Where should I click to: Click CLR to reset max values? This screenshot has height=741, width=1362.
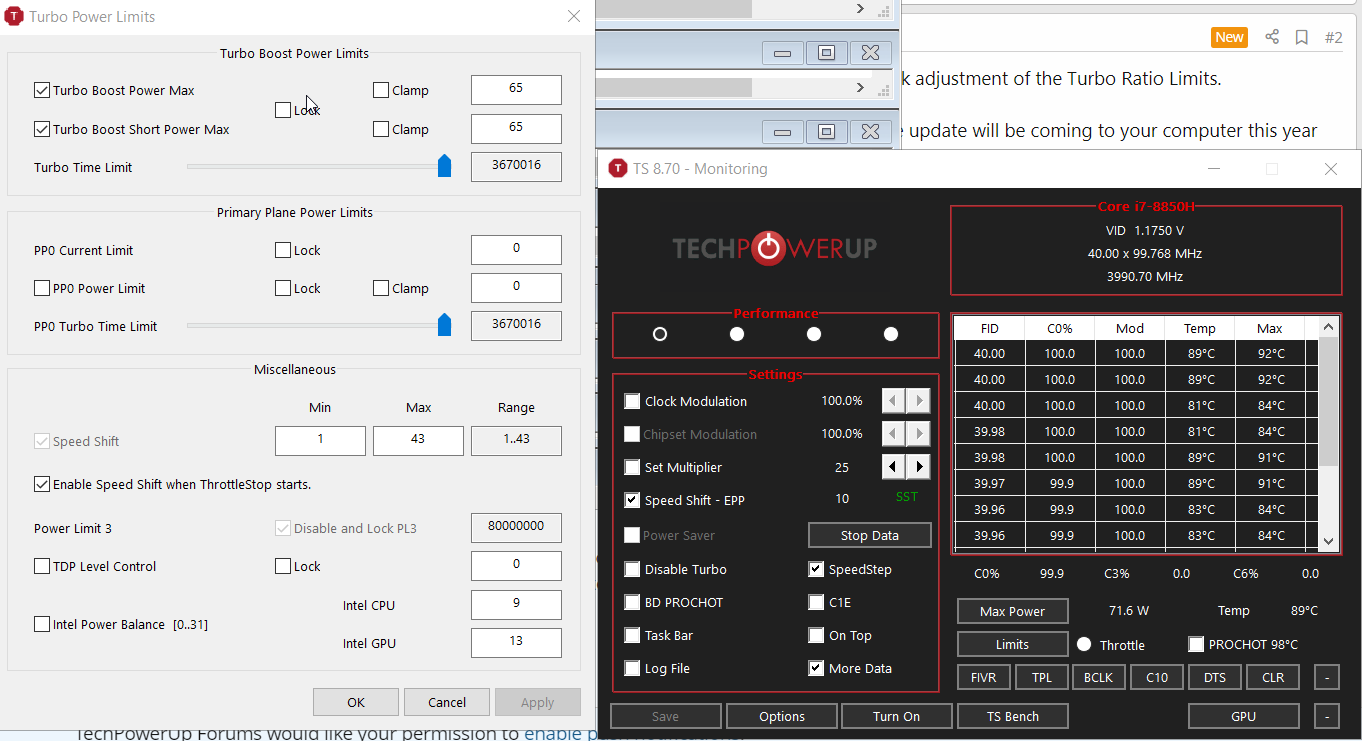pos(1273,677)
